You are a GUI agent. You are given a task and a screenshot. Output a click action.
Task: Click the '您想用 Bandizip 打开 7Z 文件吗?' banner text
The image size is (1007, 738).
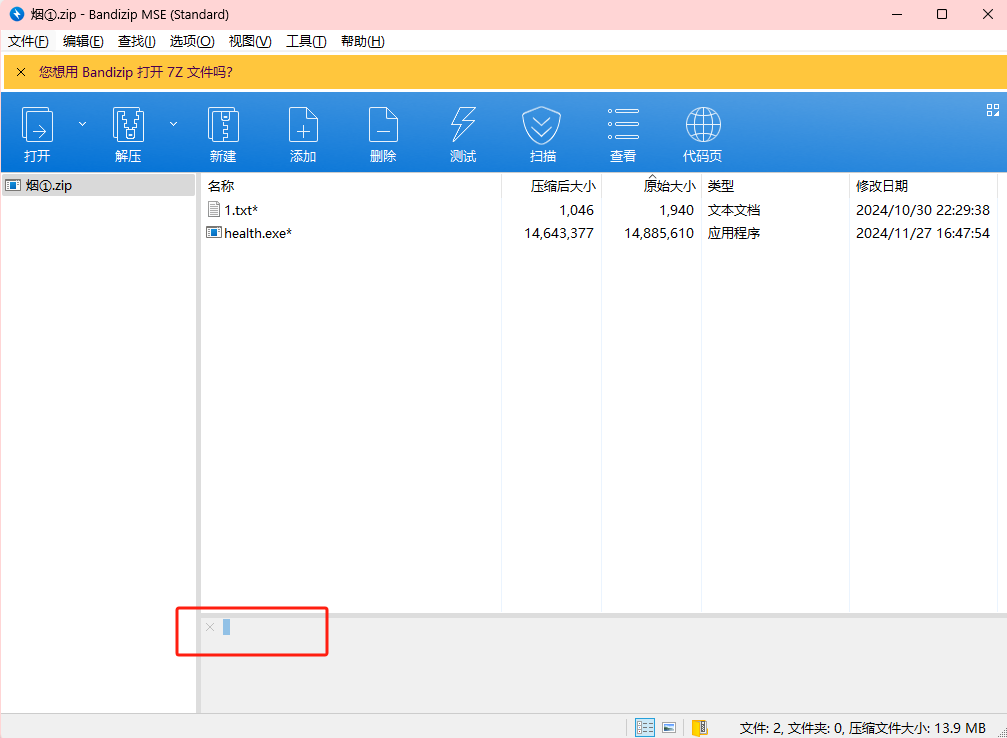(136, 72)
